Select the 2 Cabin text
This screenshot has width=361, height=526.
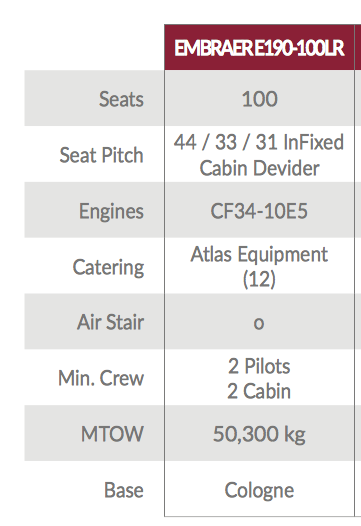pyautogui.click(x=259, y=391)
